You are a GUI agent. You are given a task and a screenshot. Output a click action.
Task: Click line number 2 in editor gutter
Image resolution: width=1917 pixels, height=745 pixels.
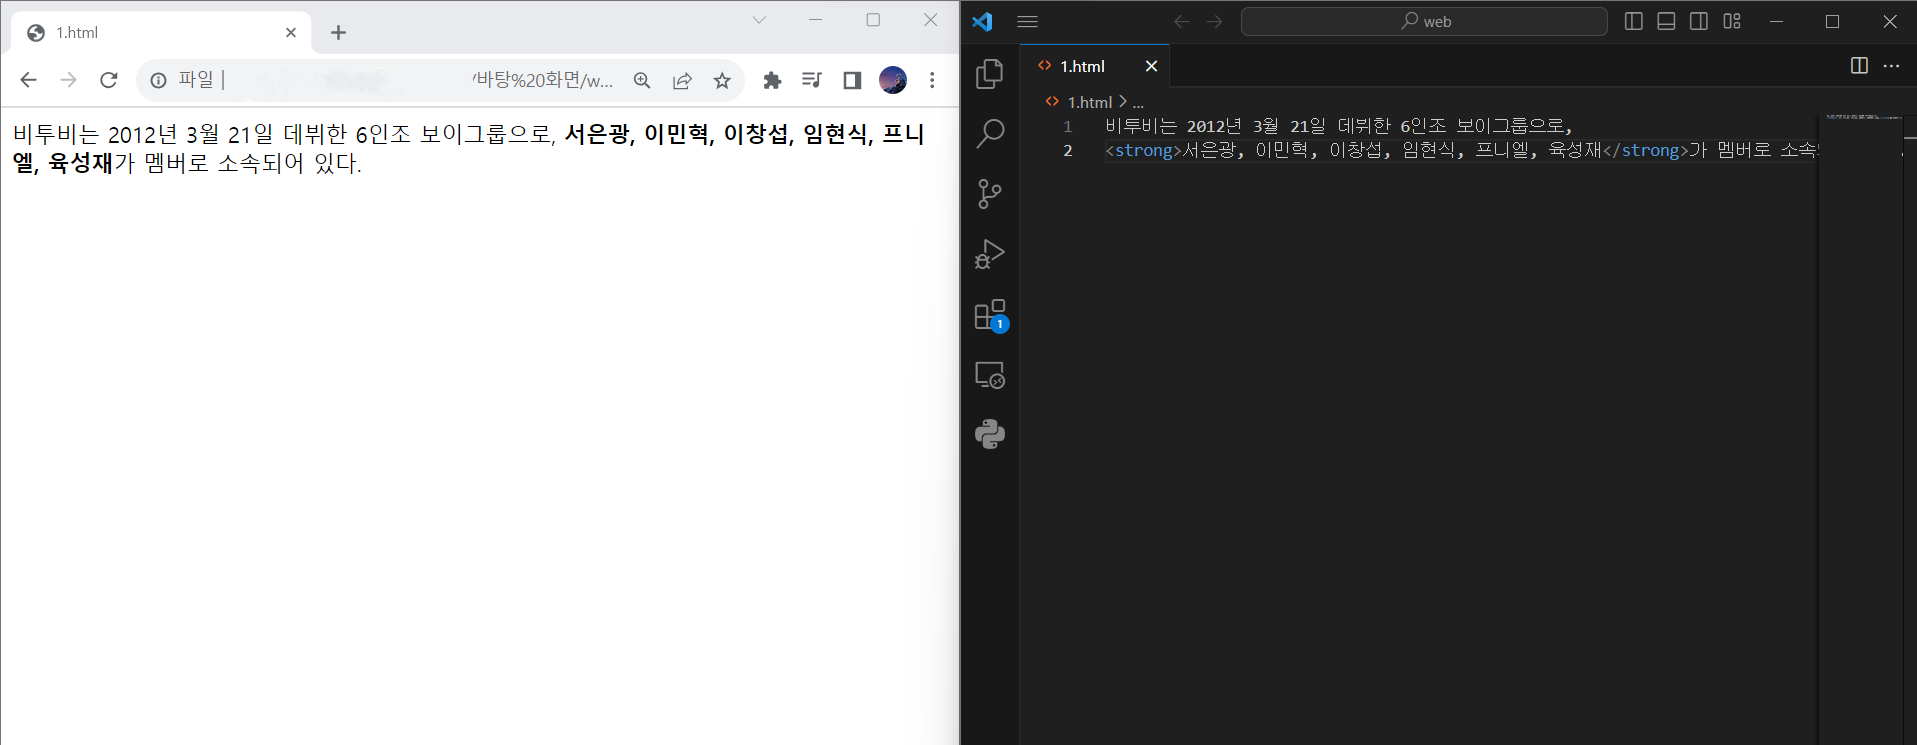1068,151
